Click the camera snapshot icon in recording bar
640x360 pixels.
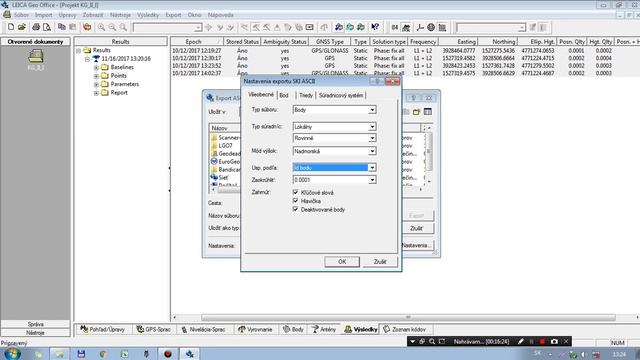554,341
